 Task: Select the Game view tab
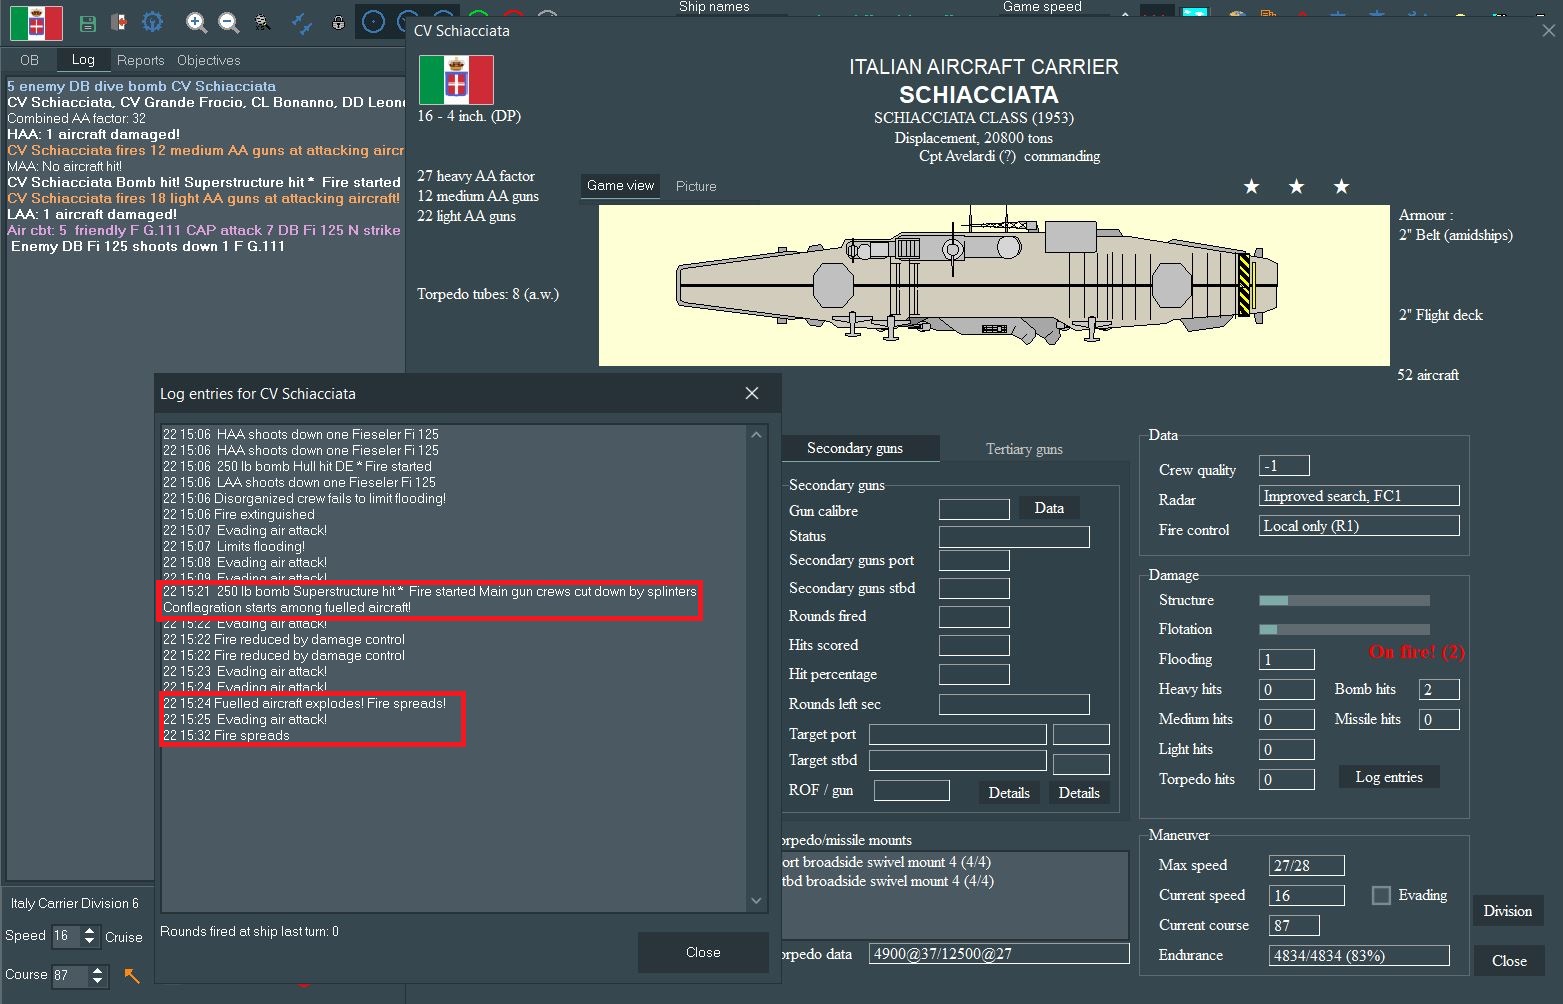(620, 186)
